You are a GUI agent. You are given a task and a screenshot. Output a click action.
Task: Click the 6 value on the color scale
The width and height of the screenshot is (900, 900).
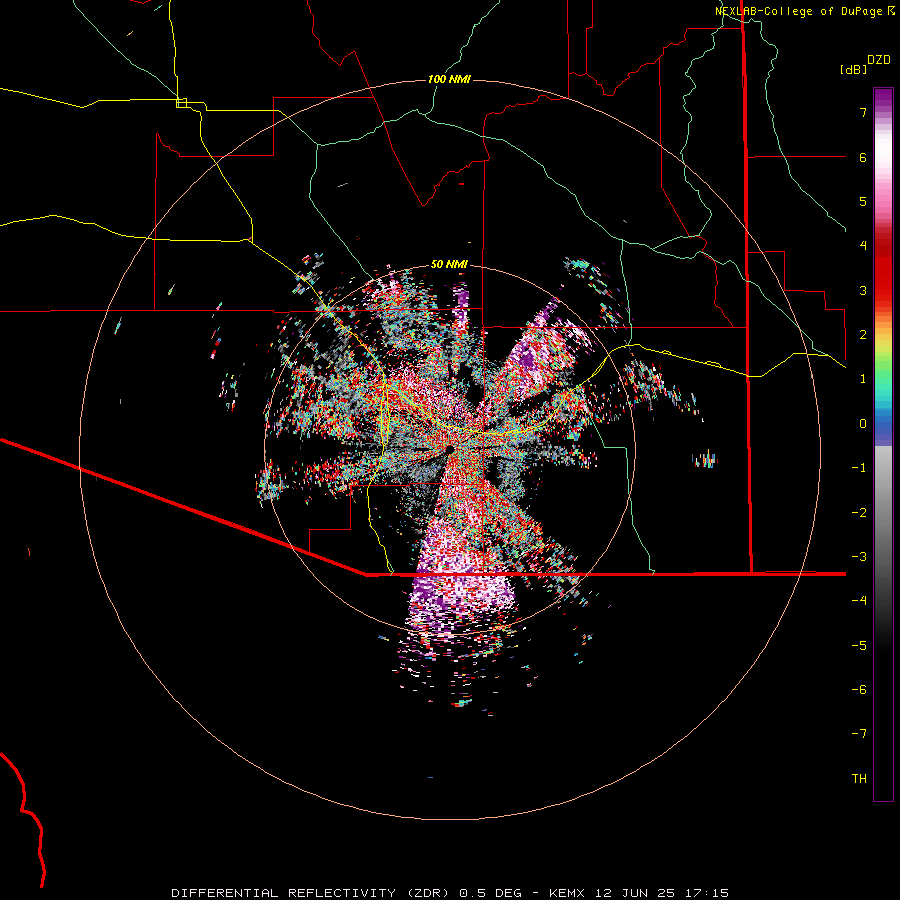click(863, 157)
